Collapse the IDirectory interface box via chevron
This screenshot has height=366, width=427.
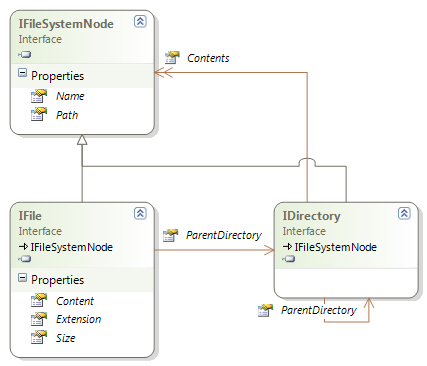point(404,213)
